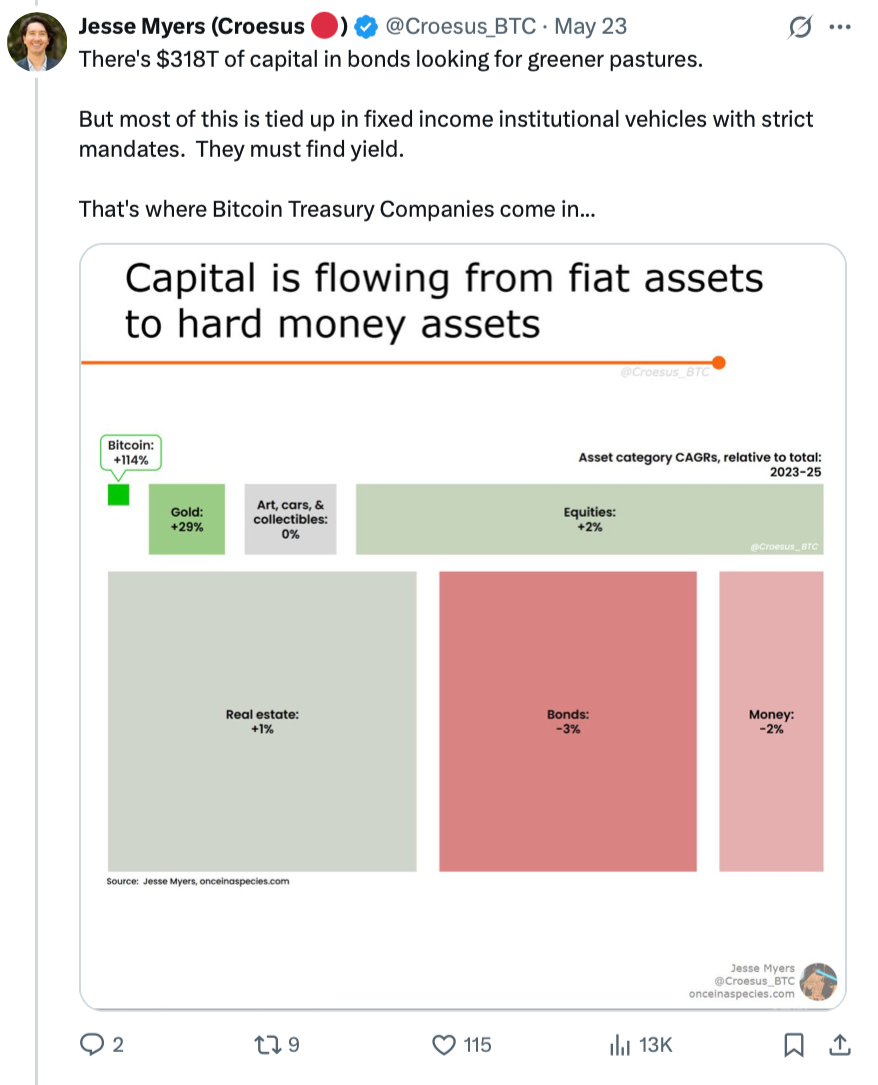Open the reply comment icon
The height and width of the screenshot is (1085, 878).
(93, 1045)
